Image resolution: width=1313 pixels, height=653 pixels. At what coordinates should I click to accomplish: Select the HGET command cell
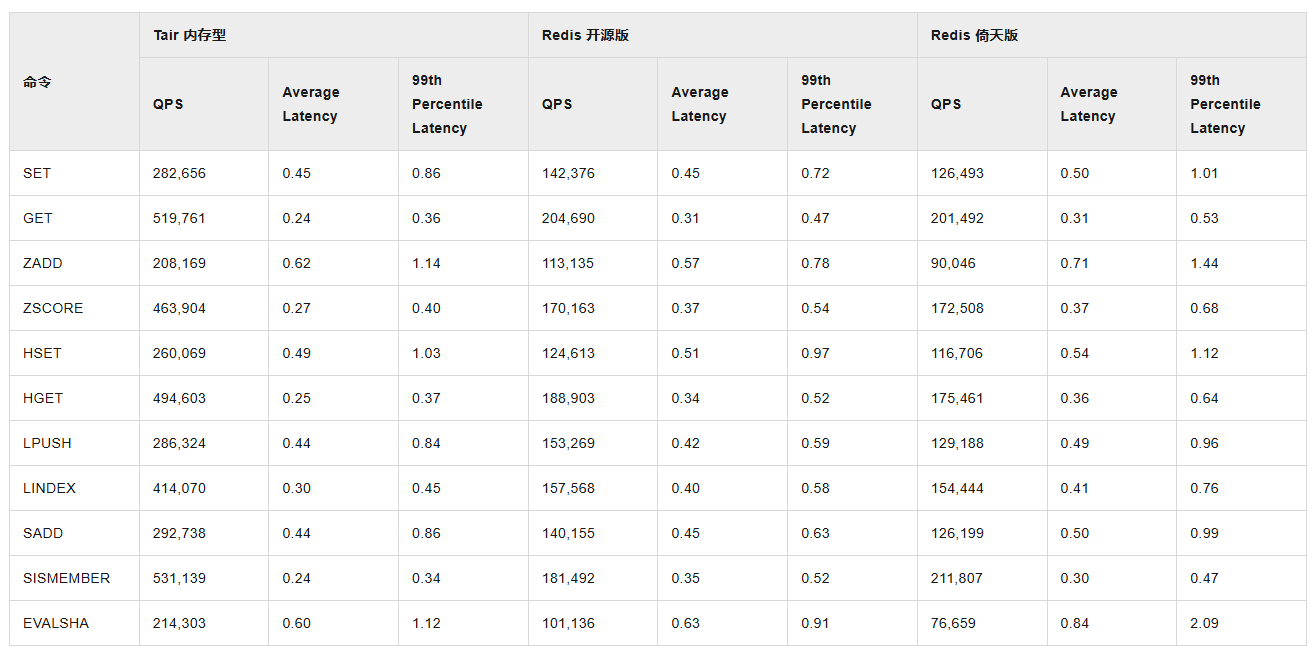pyautogui.click(x=43, y=398)
